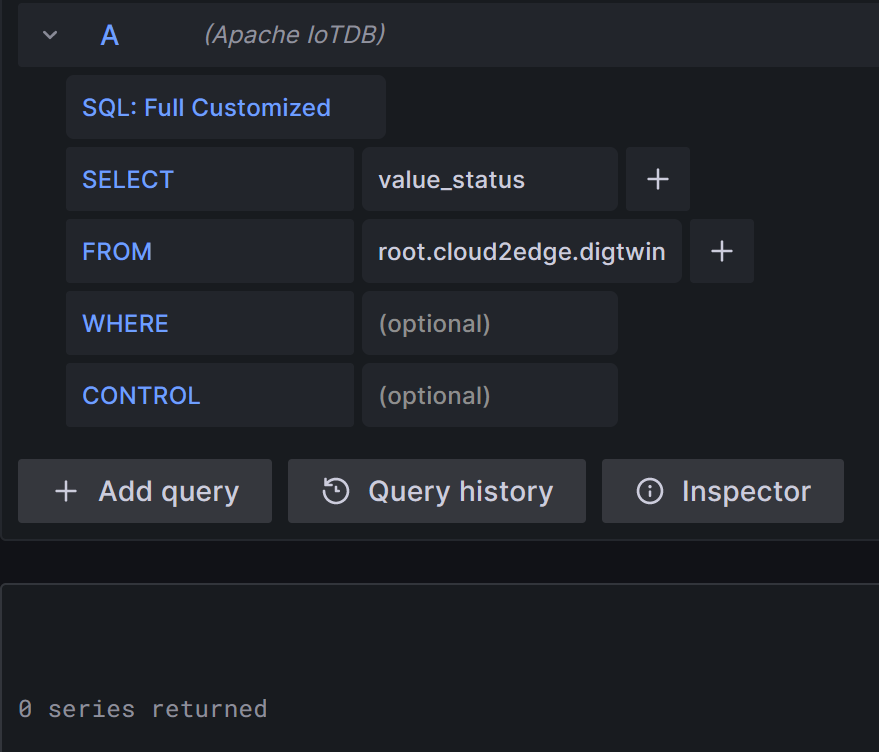Click the CONTROL label
Image resolution: width=879 pixels, height=752 pixels.
point(141,396)
